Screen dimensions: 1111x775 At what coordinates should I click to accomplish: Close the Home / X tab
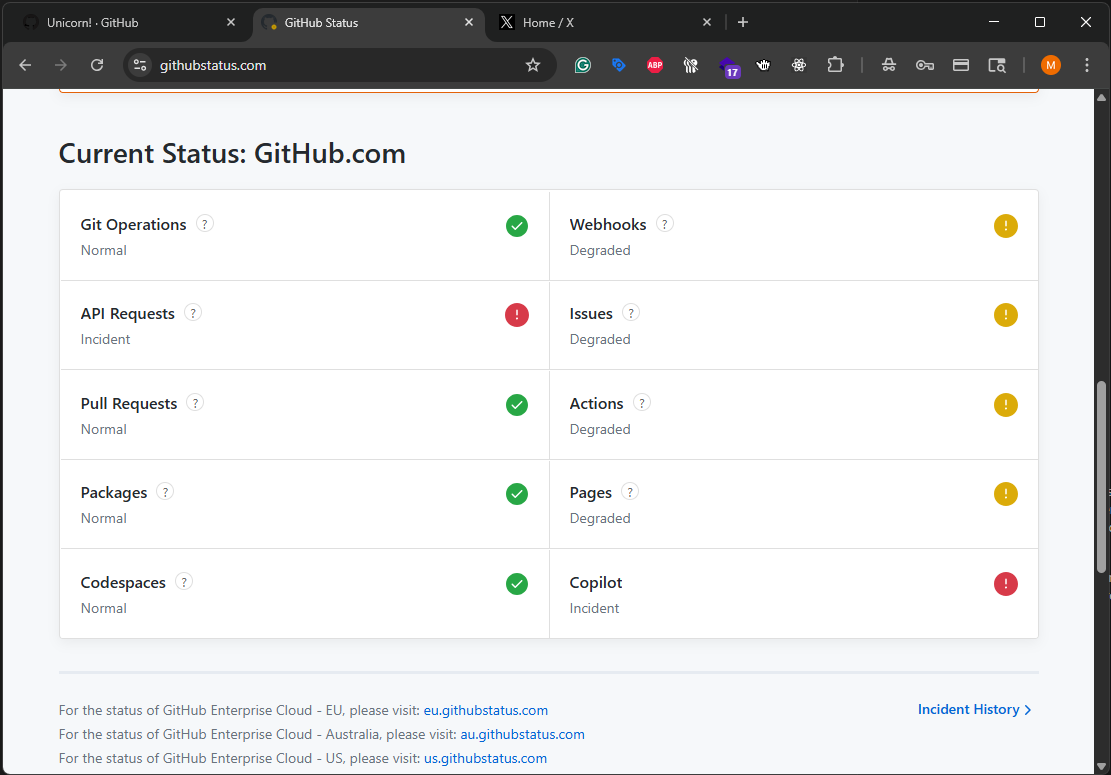pos(706,23)
